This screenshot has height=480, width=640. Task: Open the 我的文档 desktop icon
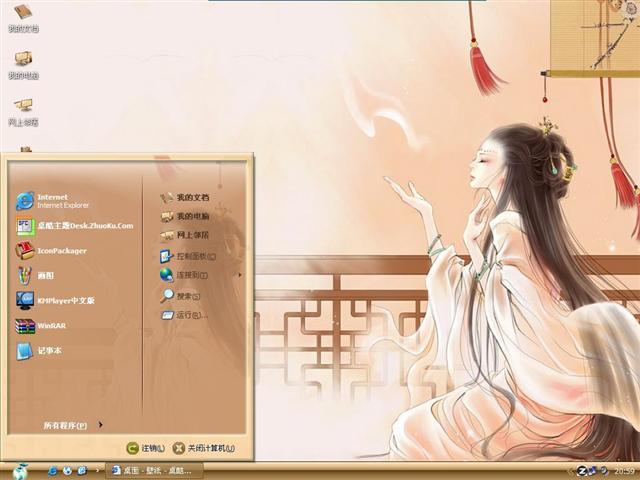pyautogui.click(x=23, y=18)
